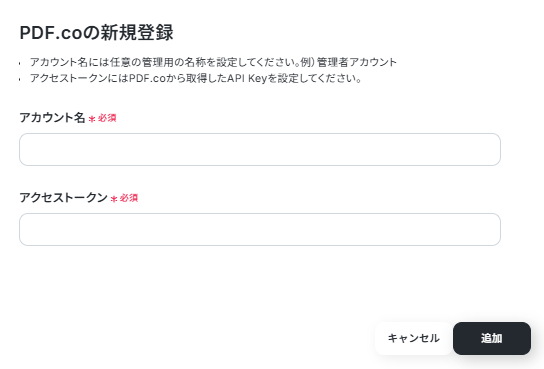This screenshot has width=544, height=369.
Task: Click the アカウント名 input field
Action: click(260, 149)
